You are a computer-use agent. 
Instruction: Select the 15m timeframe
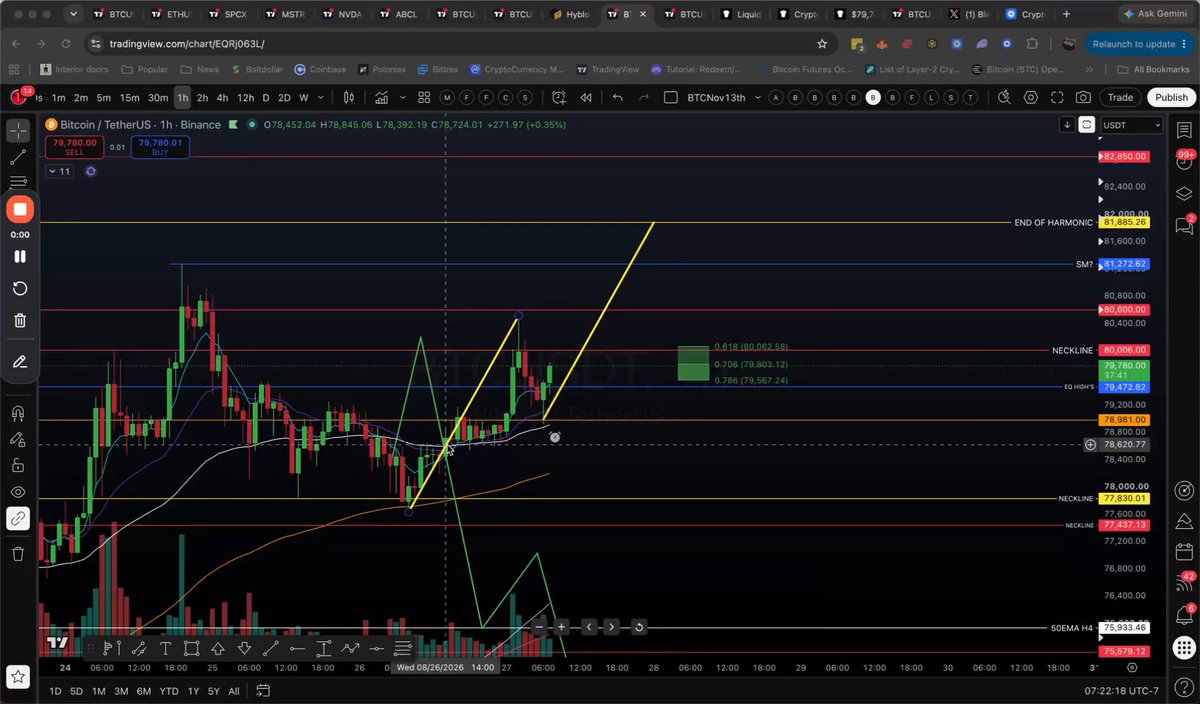(129, 97)
